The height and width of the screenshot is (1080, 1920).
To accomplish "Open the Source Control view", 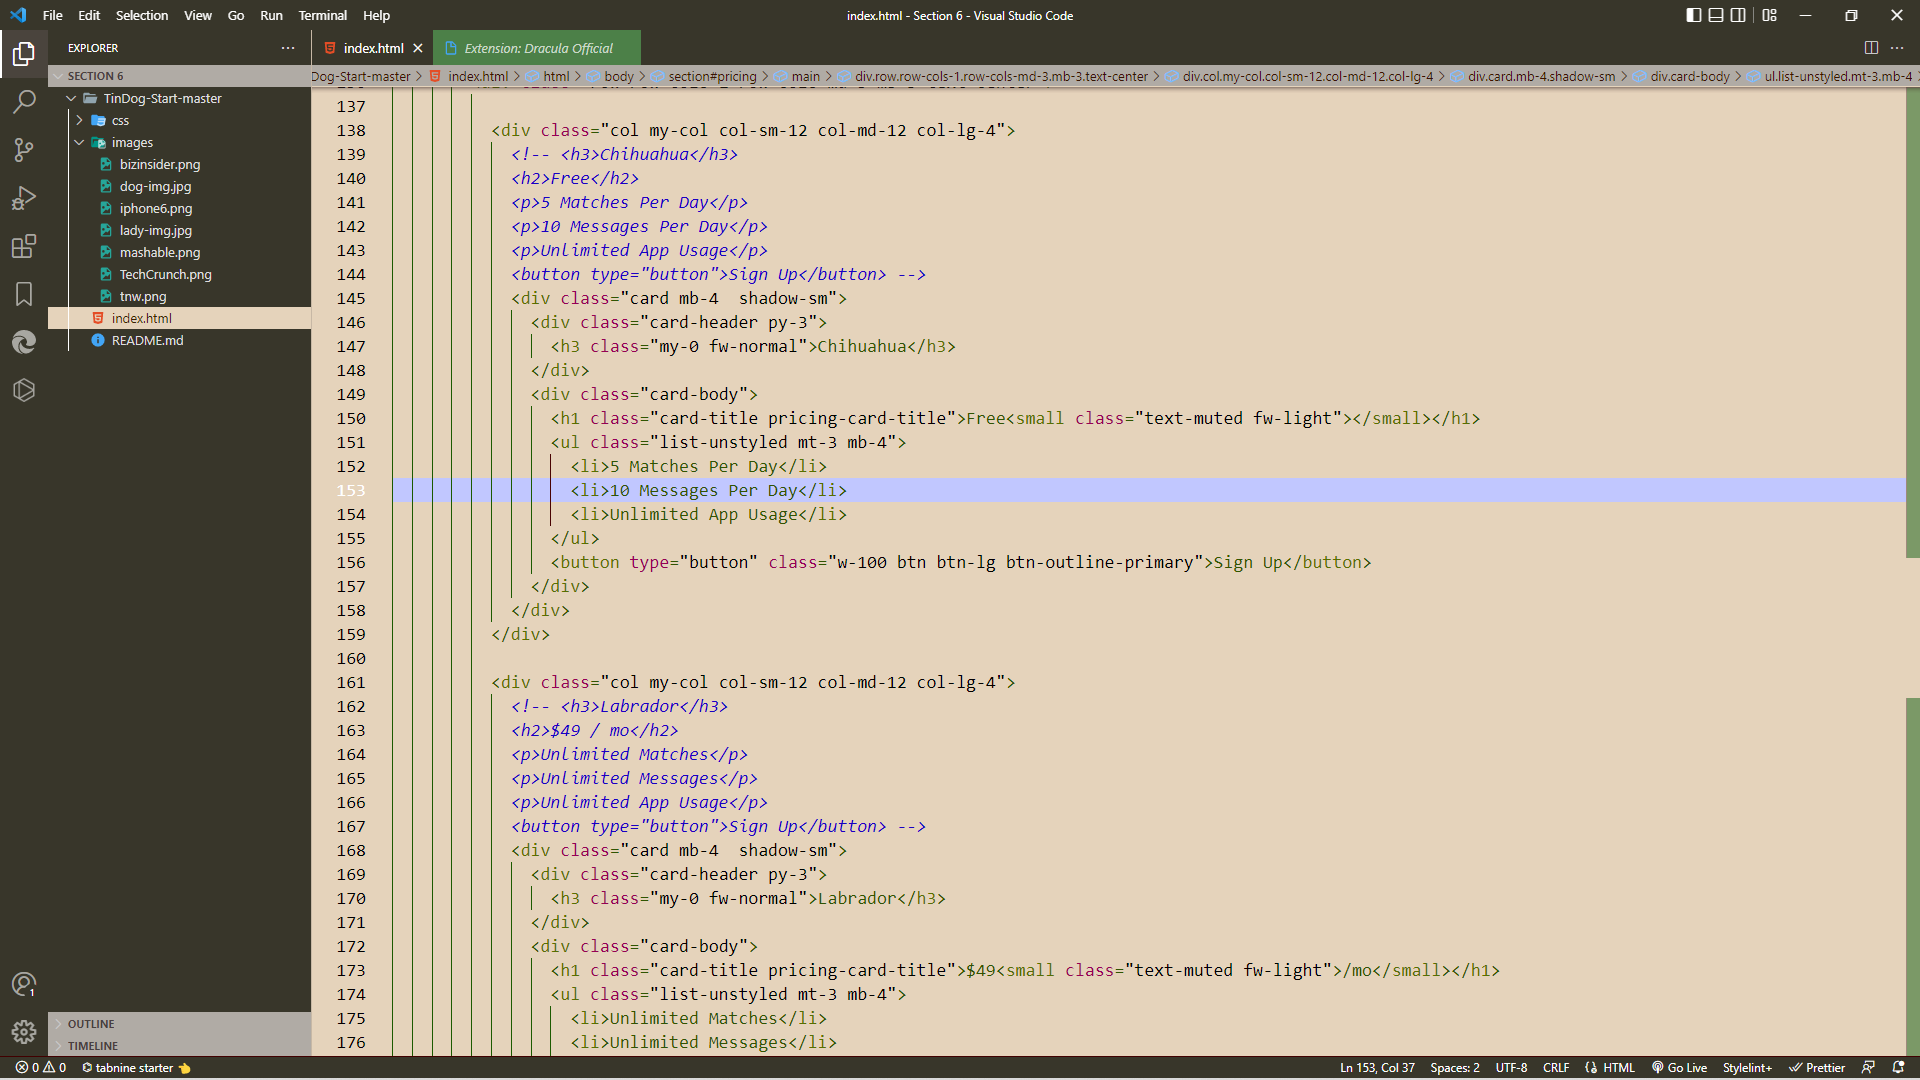I will tap(24, 149).
